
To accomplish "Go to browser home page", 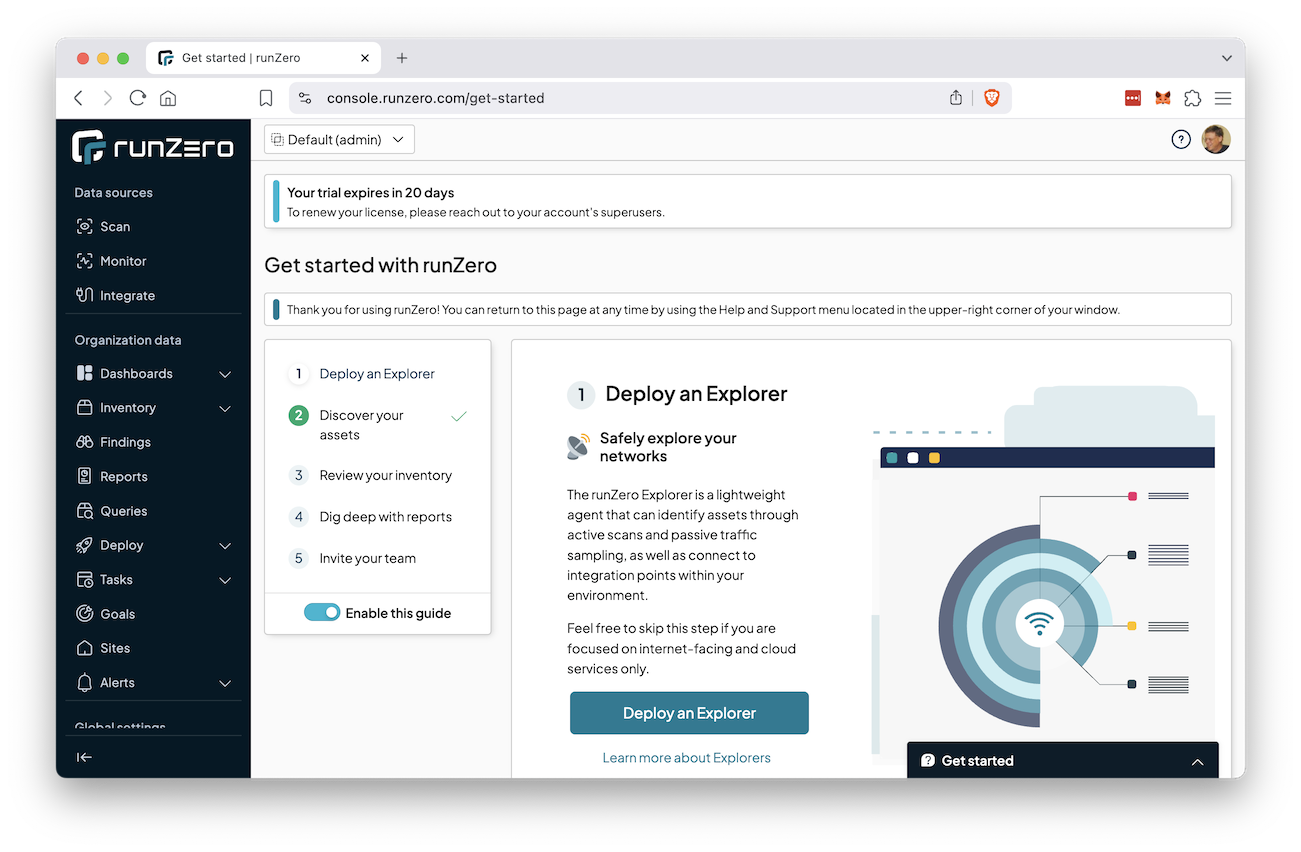I will coord(168,98).
